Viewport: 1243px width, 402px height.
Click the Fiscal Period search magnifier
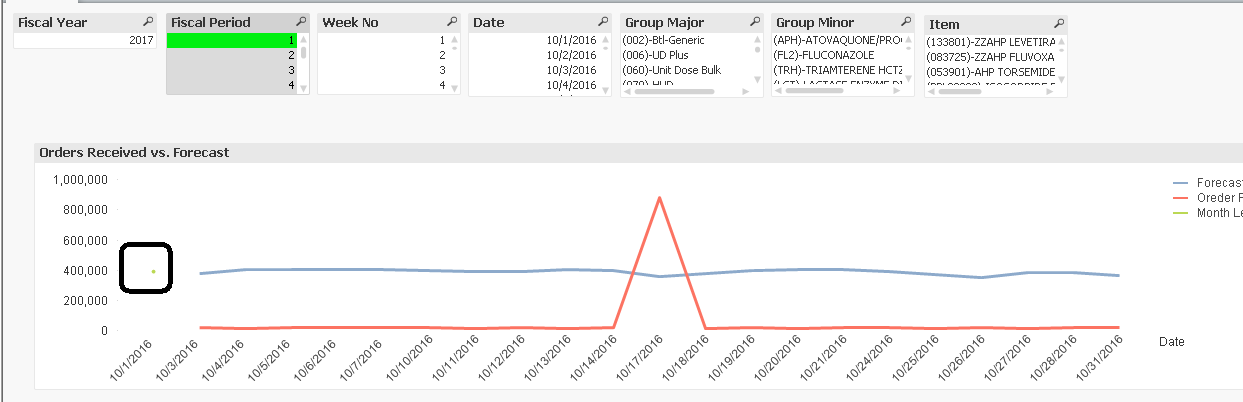(x=301, y=22)
